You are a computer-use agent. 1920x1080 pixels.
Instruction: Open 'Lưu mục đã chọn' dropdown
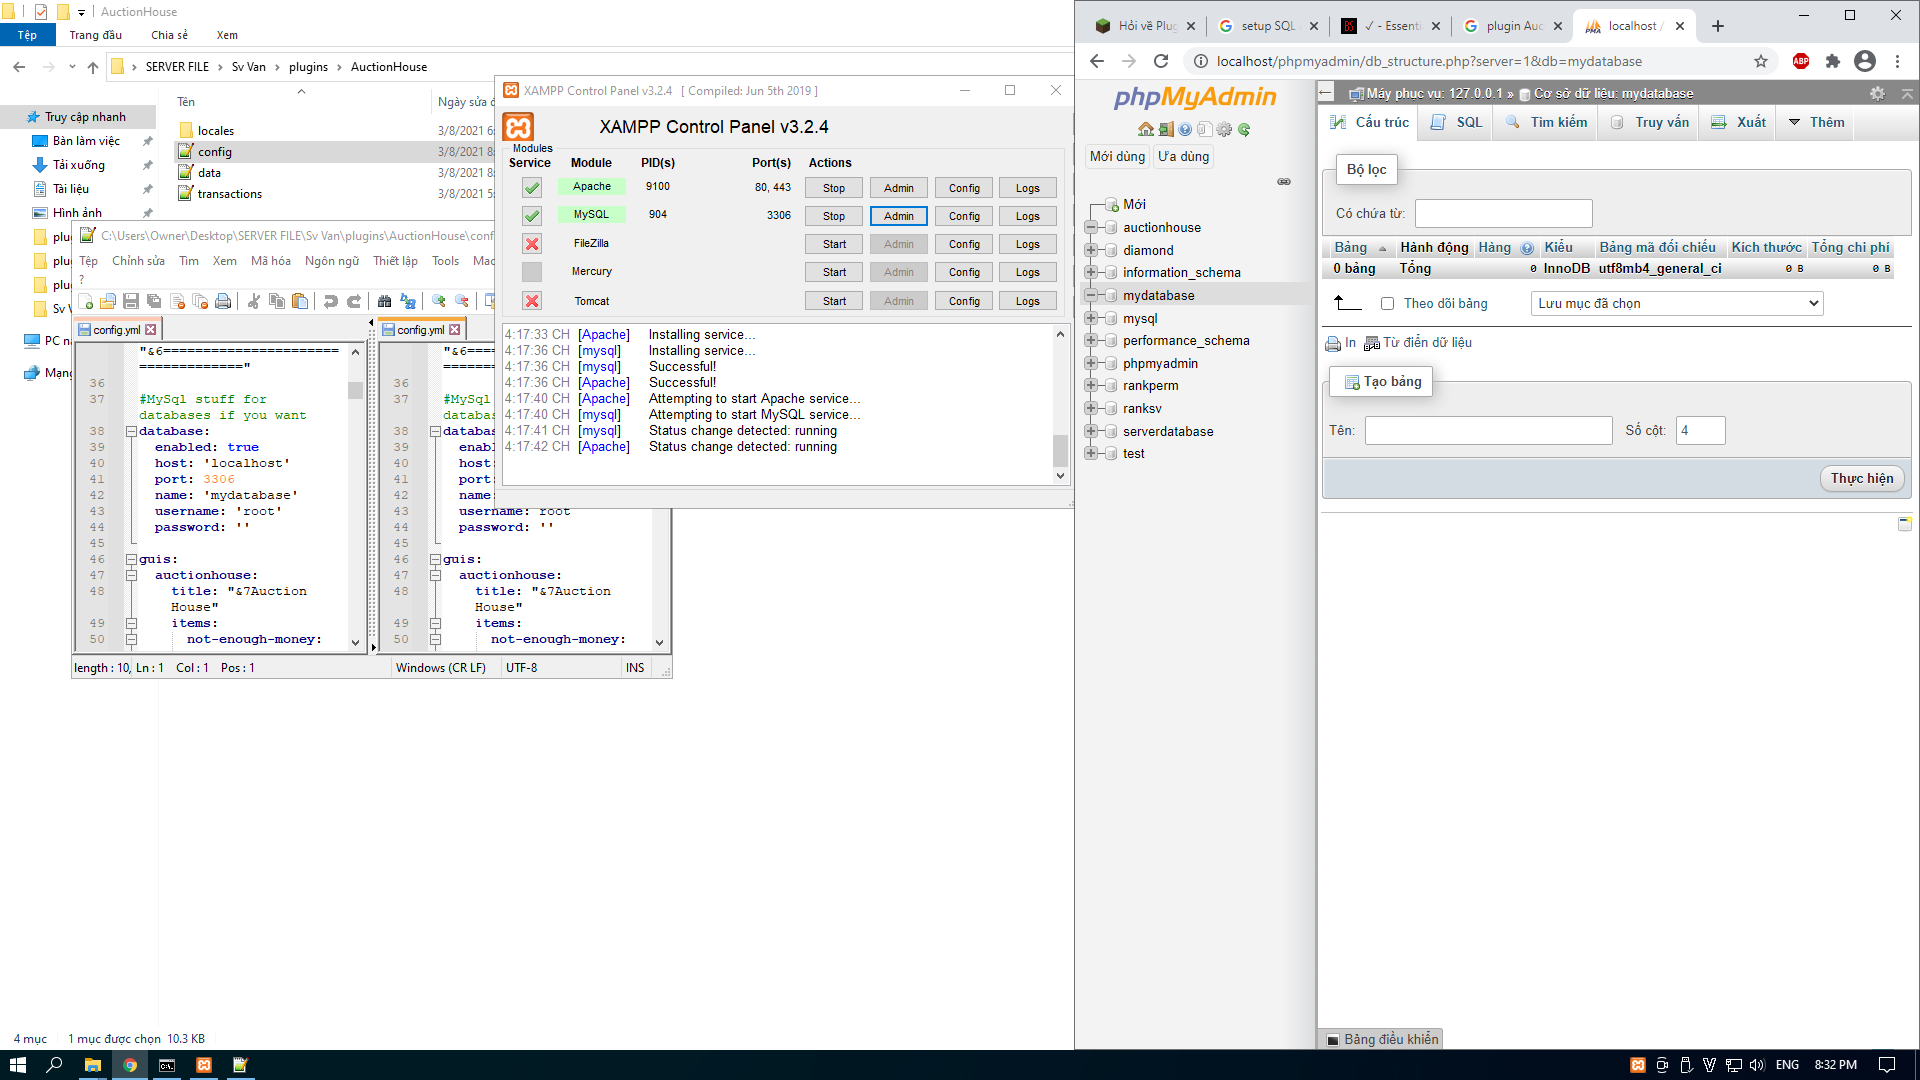pyautogui.click(x=1677, y=304)
